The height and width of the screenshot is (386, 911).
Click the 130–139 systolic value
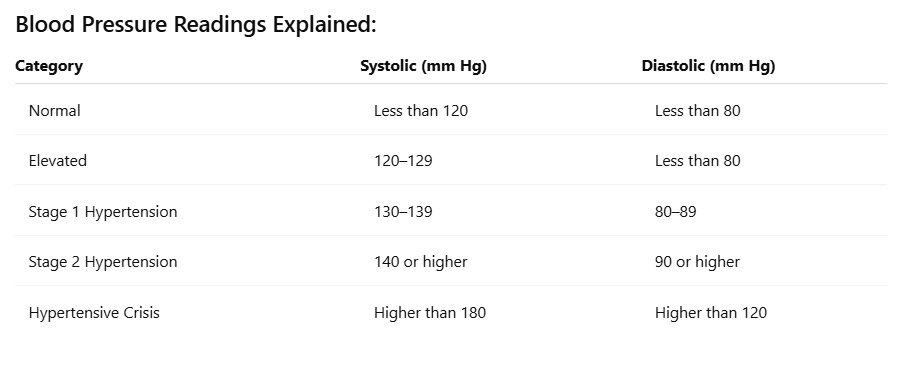403,212
